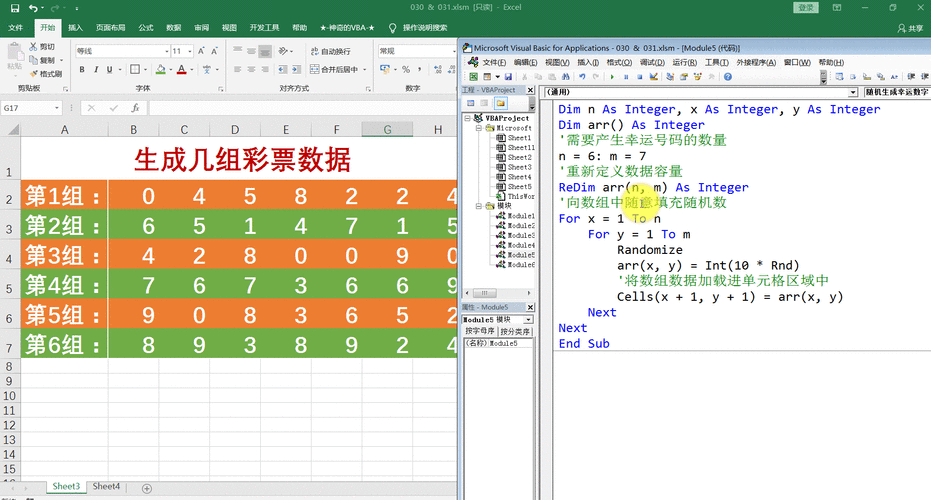
Task: Run the macro with the green play icon
Action: [x=611, y=76]
